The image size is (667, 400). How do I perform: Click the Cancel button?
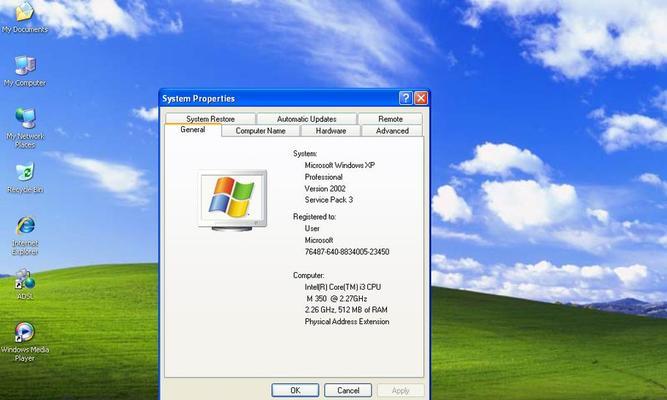[x=348, y=390]
